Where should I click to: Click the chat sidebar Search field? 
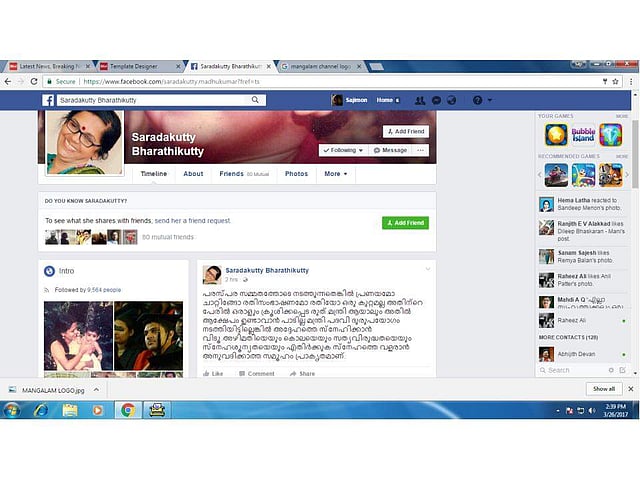(570, 370)
